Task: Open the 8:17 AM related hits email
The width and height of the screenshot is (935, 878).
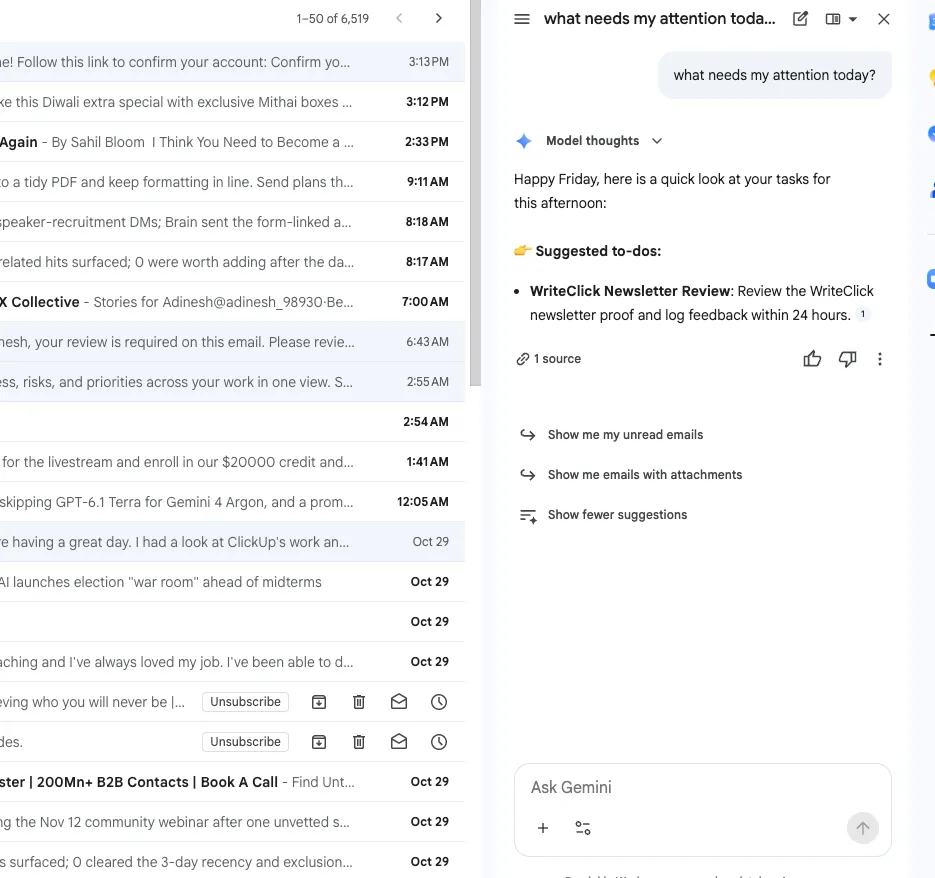Action: tap(232, 262)
